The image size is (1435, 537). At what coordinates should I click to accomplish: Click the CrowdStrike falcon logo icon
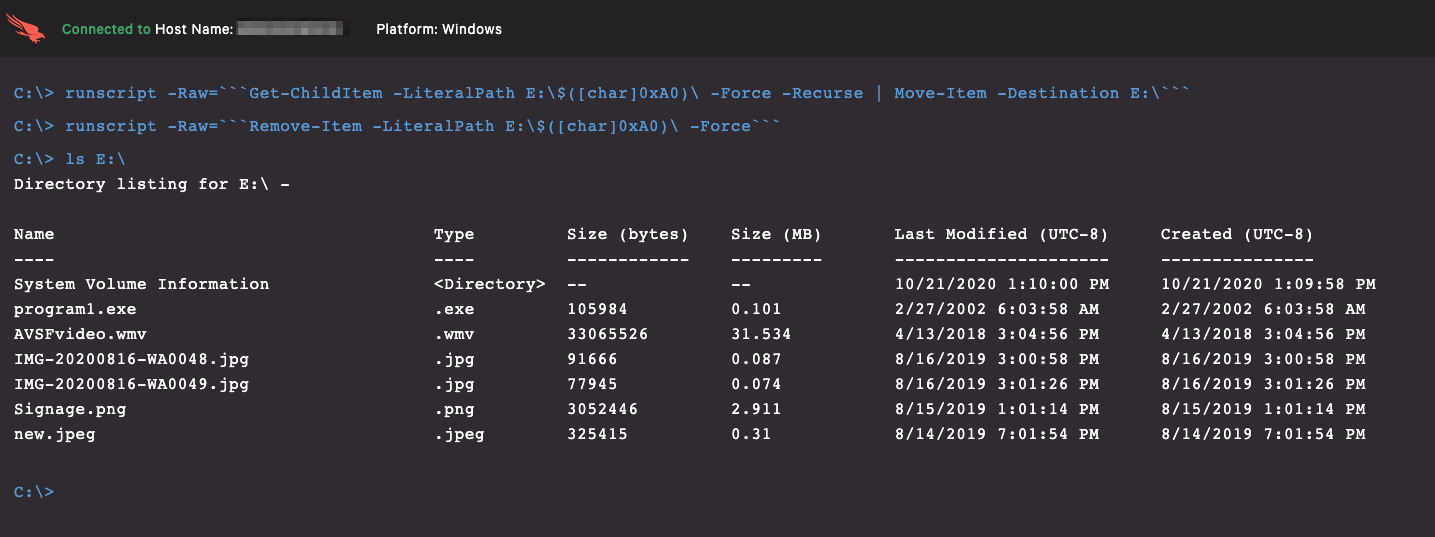[x=26, y=29]
